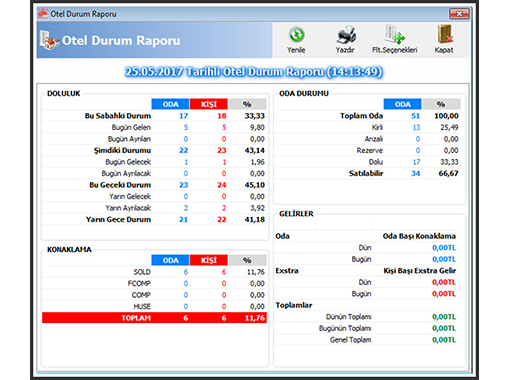The image size is (510, 380).
Task: Click the ODA header in Doluluk table
Action: 170,104
